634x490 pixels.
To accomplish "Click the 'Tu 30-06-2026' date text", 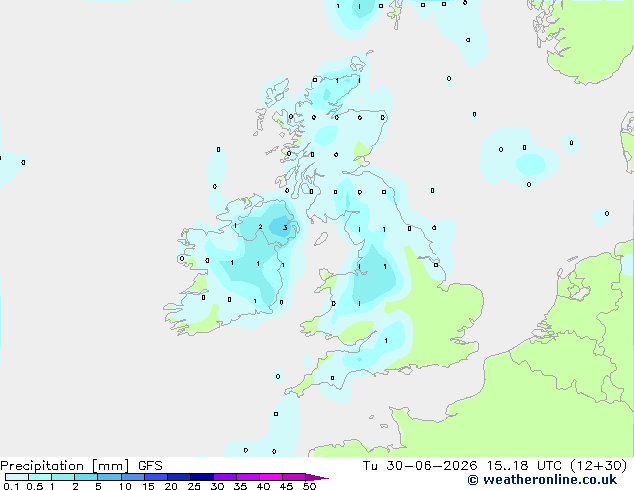I will coord(420,466).
